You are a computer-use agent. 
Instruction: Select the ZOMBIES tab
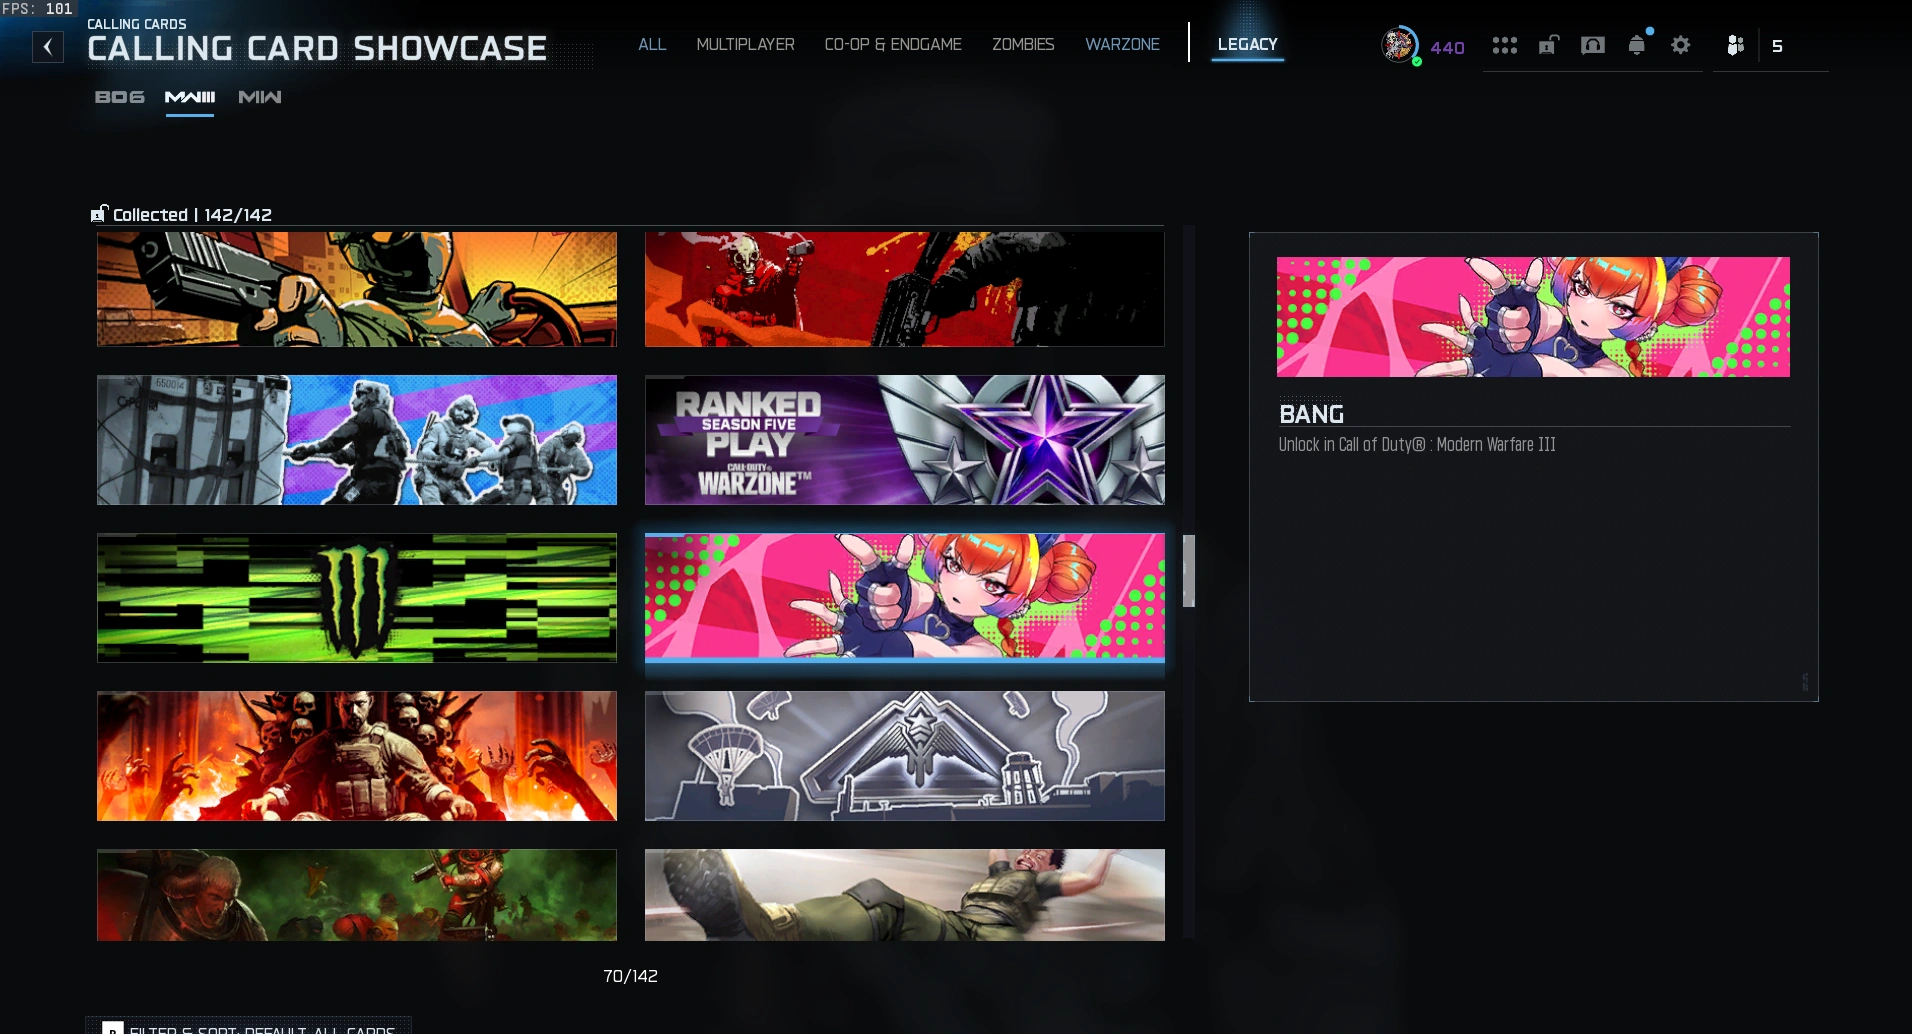1023,44
